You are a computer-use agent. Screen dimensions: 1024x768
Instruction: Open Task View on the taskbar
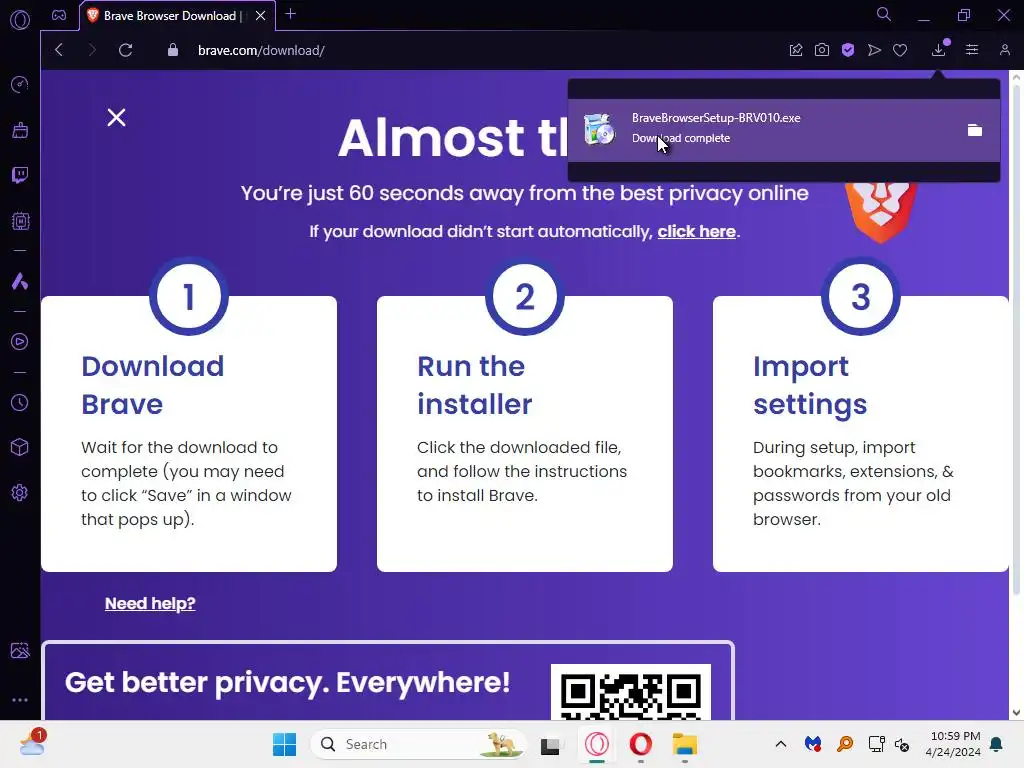click(550, 744)
